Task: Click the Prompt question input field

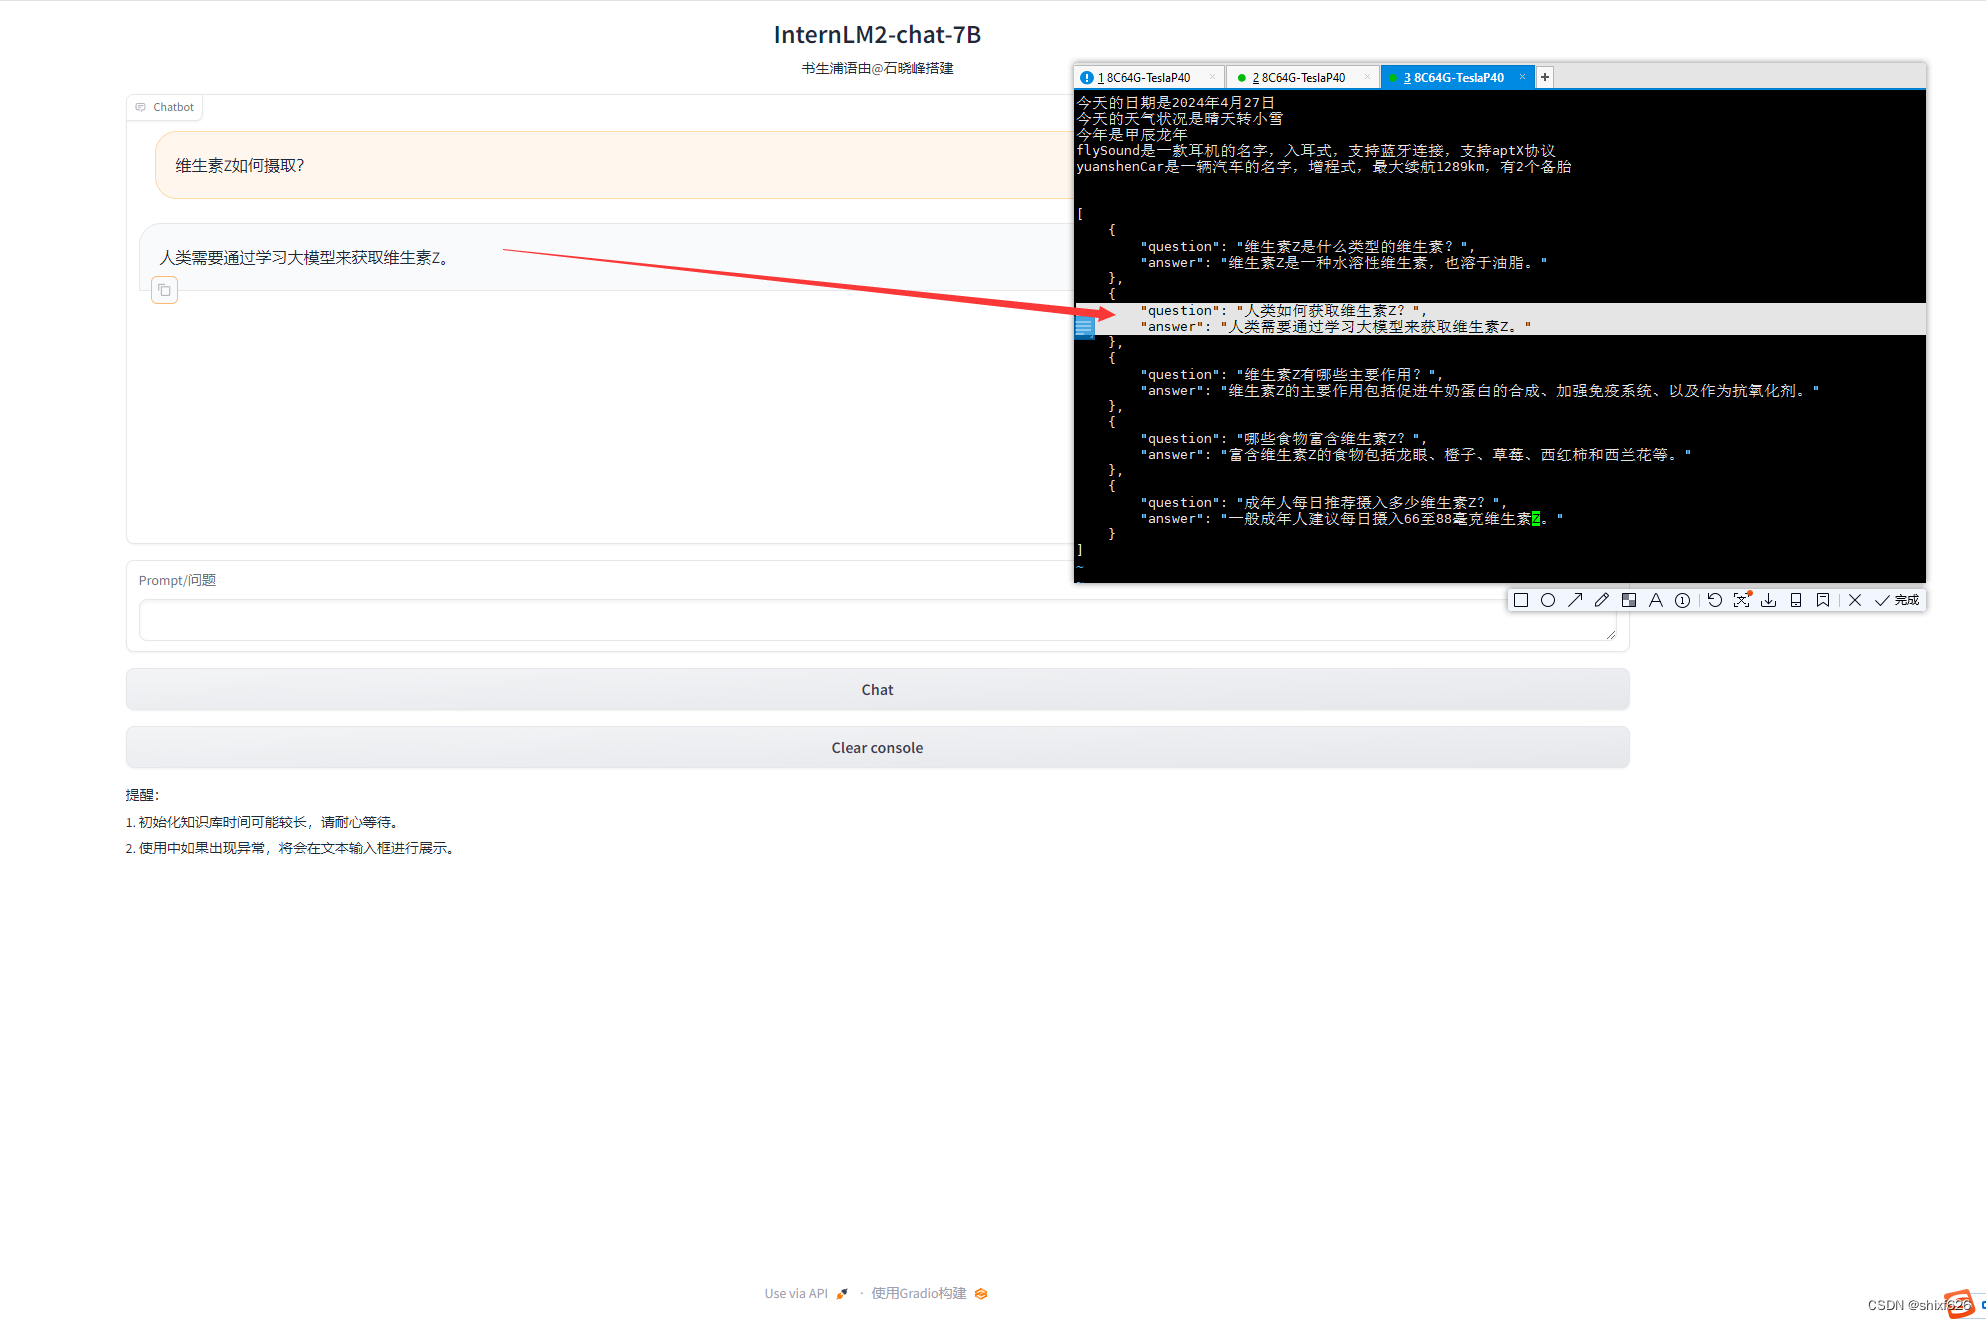Action: click(876, 620)
